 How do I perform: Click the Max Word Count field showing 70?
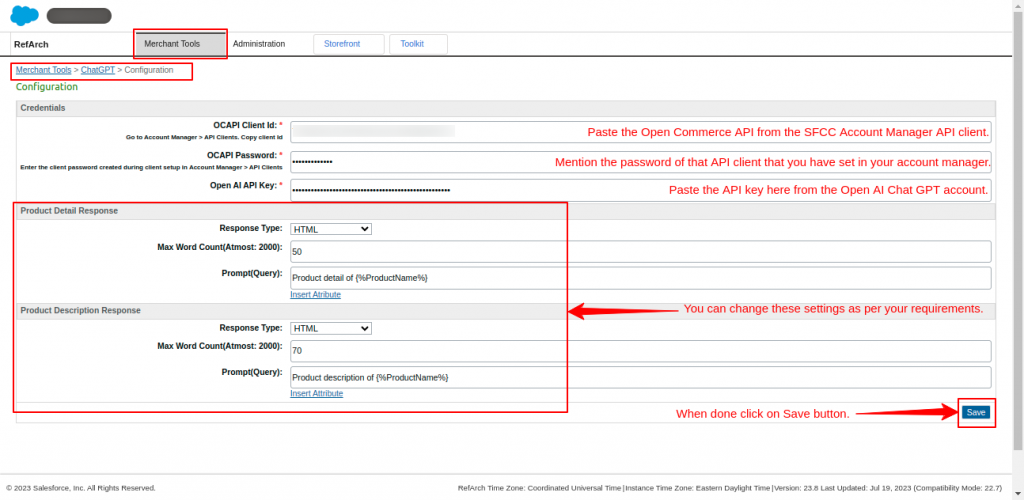pyautogui.click(x=640, y=351)
